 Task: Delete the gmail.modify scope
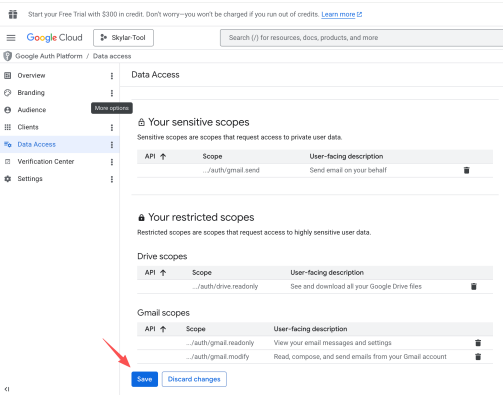point(478,357)
